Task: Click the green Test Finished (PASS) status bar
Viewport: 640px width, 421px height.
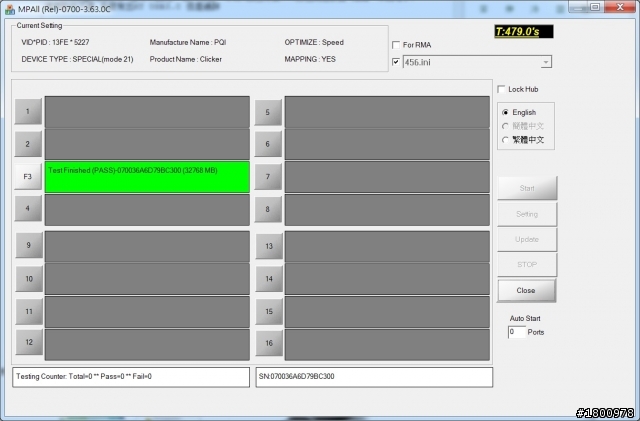Action: pyautogui.click(x=147, y=177)
